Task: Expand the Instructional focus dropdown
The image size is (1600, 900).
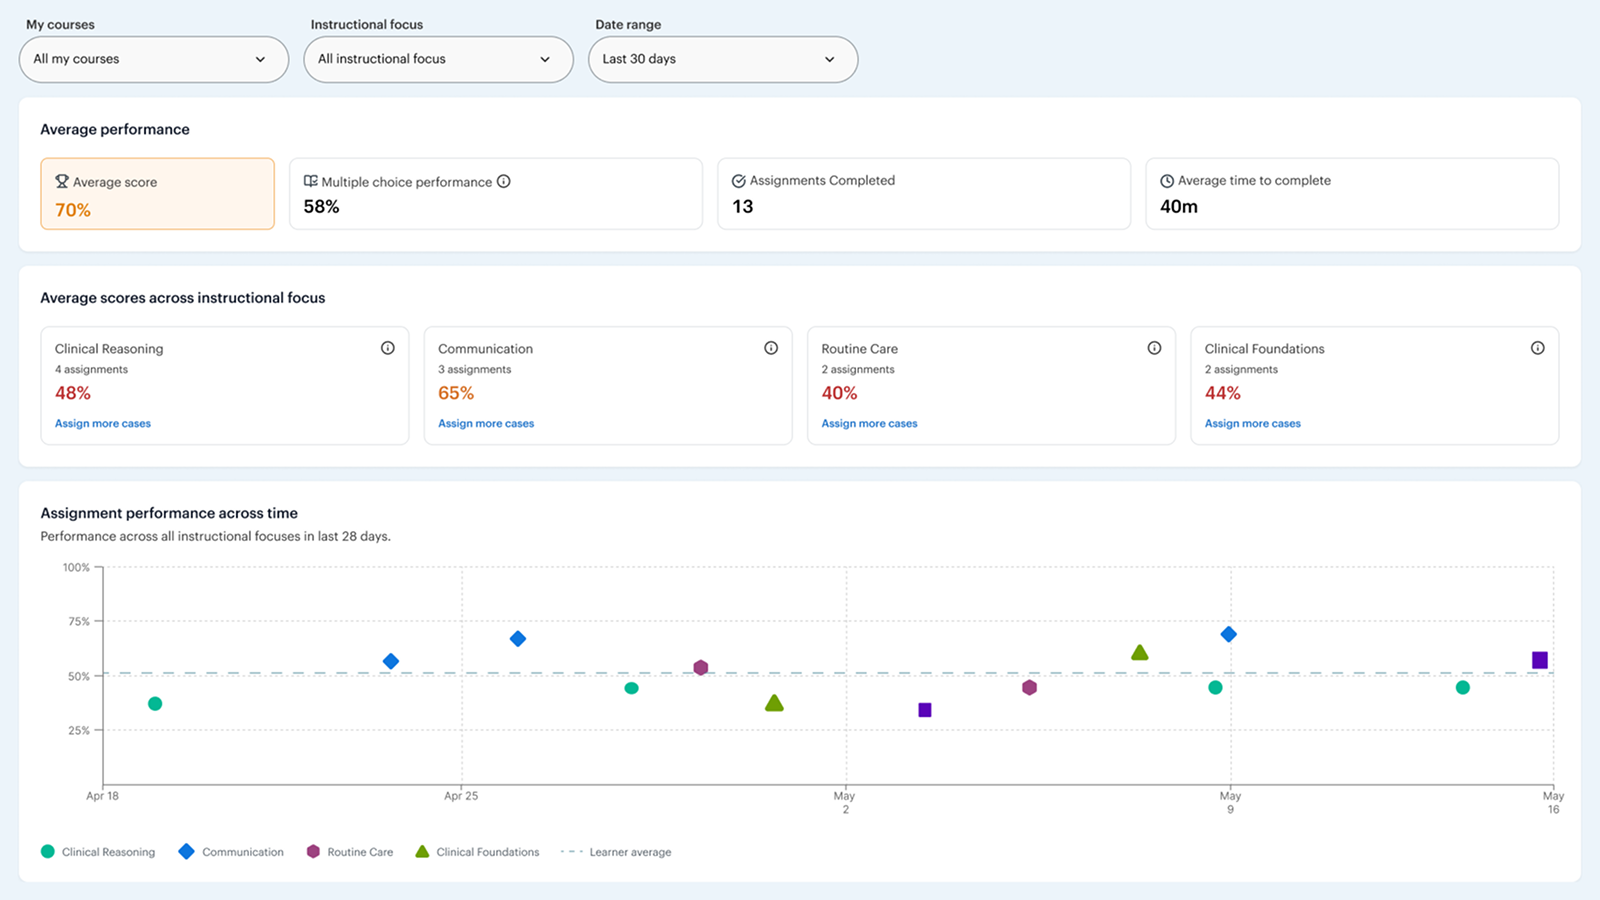Action: (x=438, y=59)
